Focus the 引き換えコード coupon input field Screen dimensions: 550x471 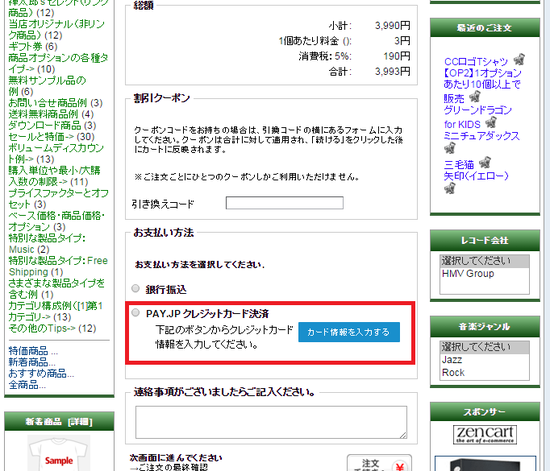point(284,203)
